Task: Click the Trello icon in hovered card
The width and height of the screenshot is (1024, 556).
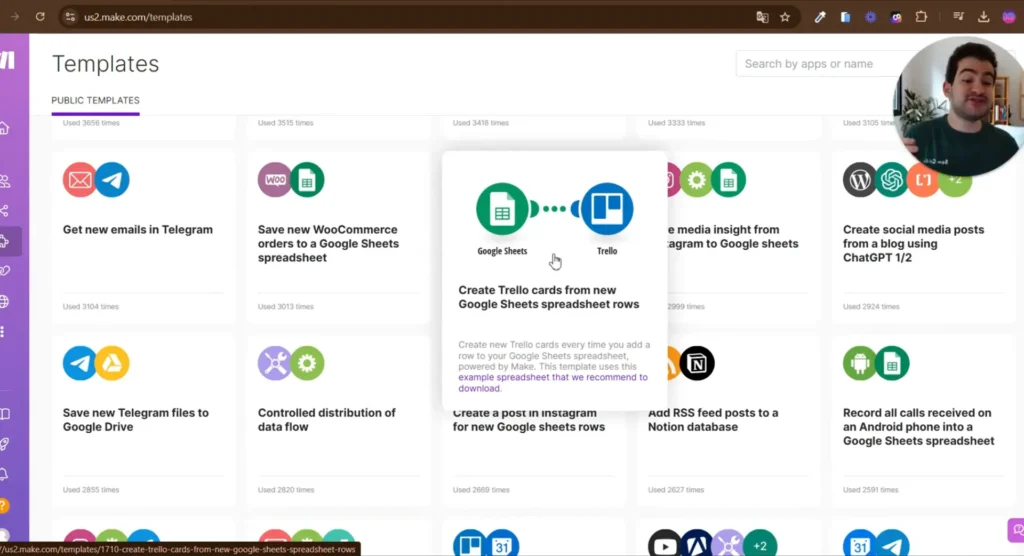Action: [607, 209]
